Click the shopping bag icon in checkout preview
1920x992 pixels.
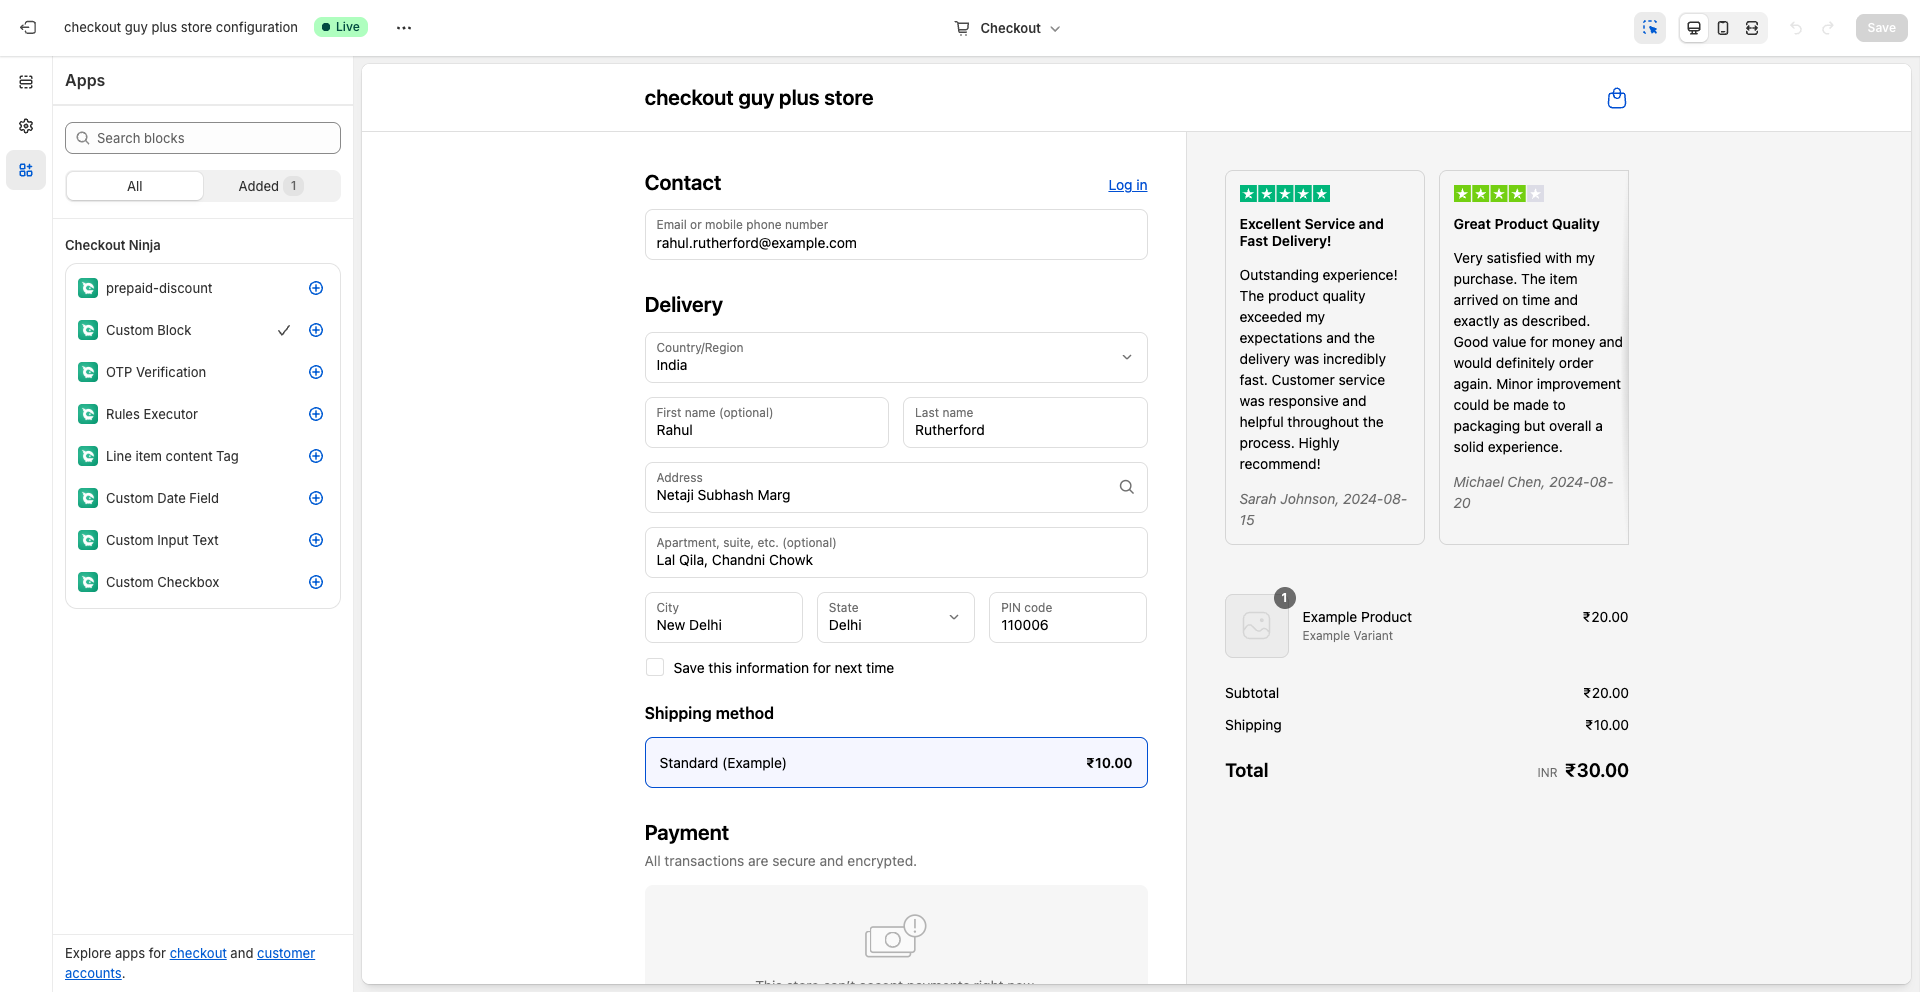click(1616, 98)
